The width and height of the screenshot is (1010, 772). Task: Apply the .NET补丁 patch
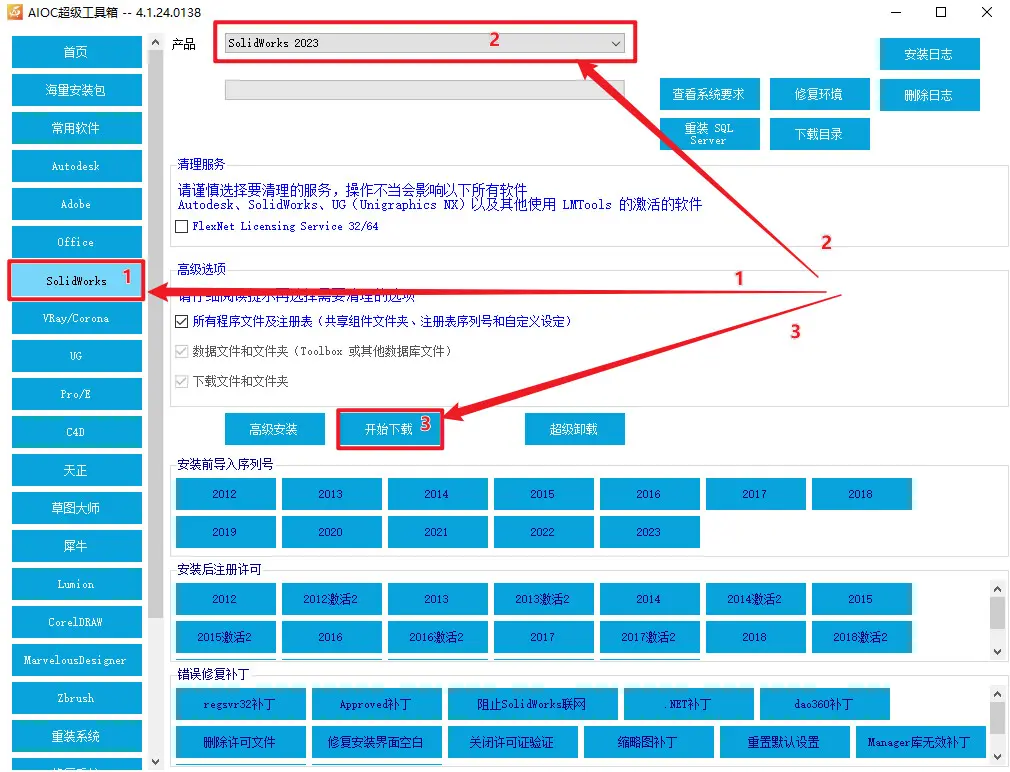(689, 704)
